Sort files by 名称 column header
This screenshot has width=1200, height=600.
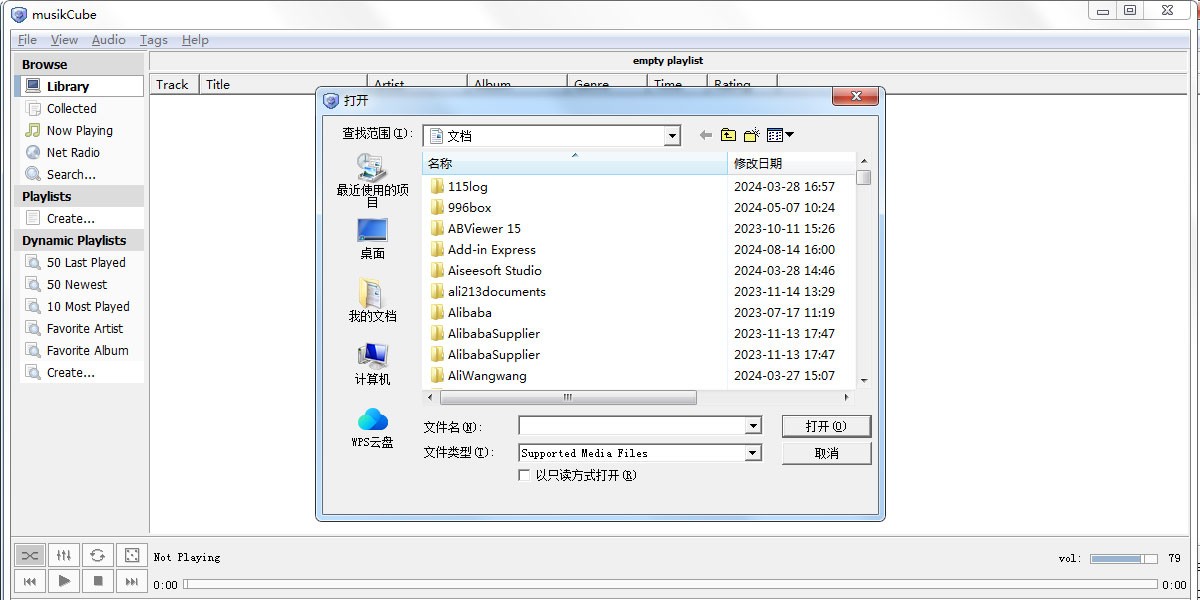(574, 163)
